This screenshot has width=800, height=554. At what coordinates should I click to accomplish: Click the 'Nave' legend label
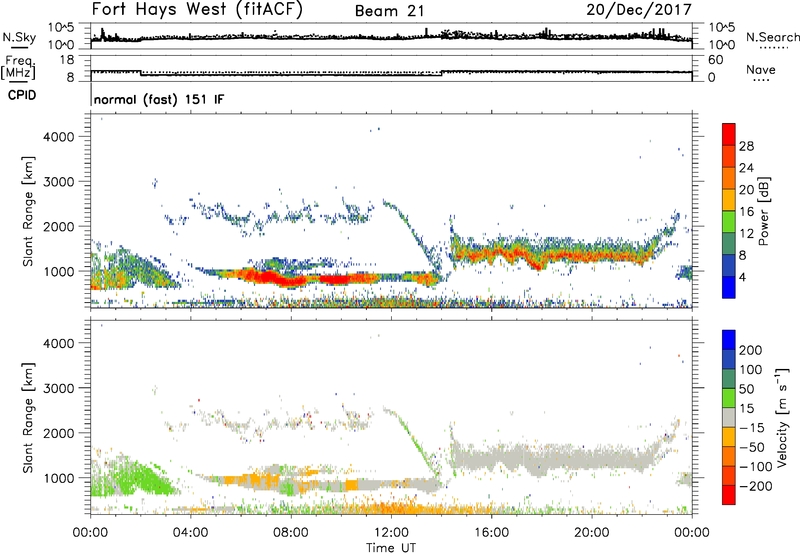761,69
